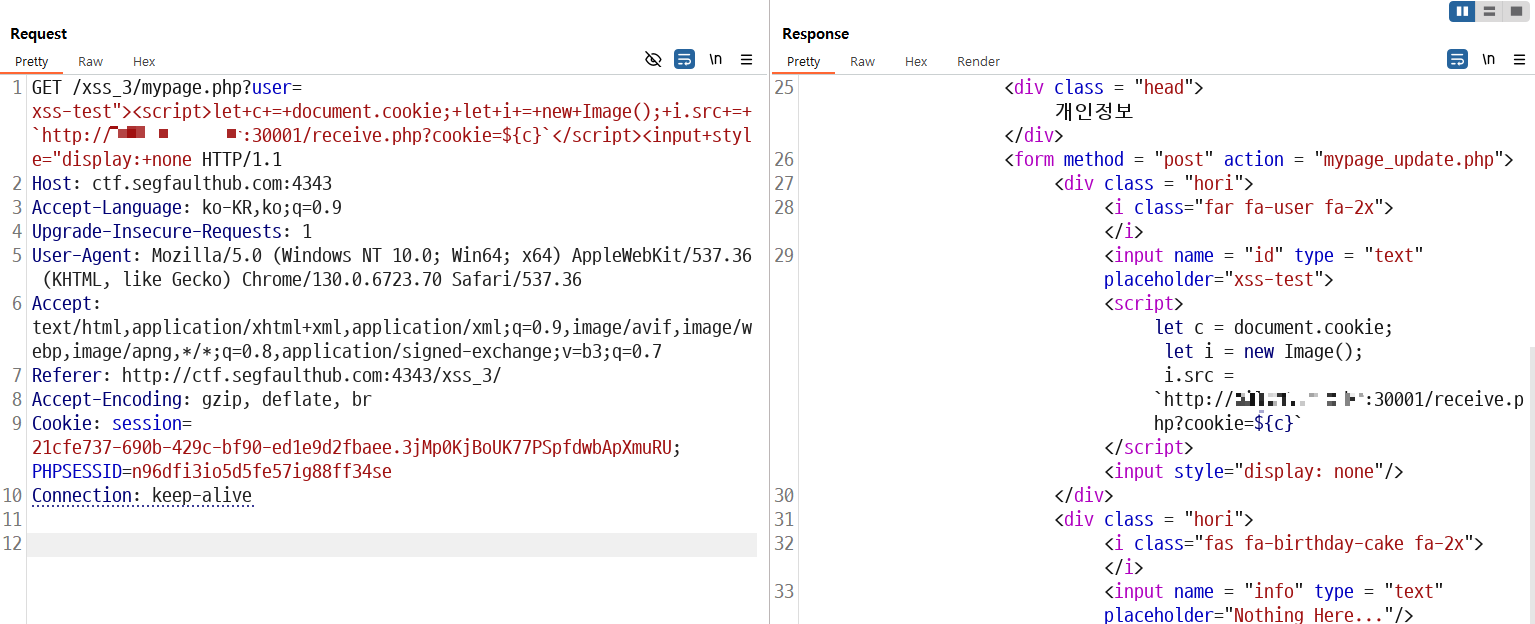1535x624 pixels.
Task: Switch to the Request Raw tab
Action: coord(90,61)
